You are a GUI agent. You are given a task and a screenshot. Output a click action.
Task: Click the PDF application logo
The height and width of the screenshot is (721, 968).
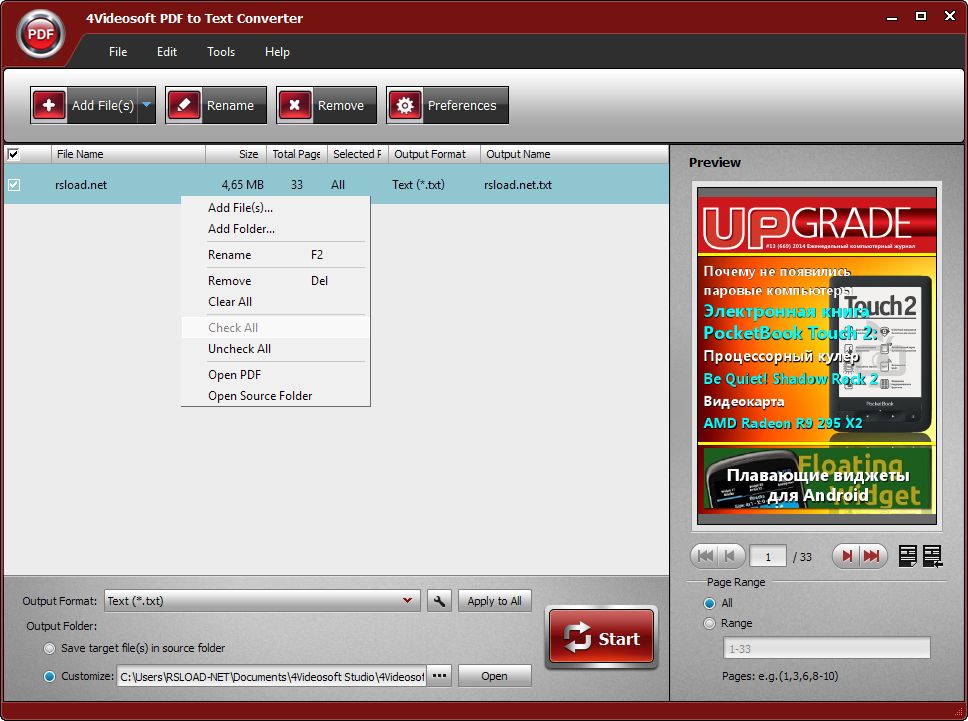(41, 35)
